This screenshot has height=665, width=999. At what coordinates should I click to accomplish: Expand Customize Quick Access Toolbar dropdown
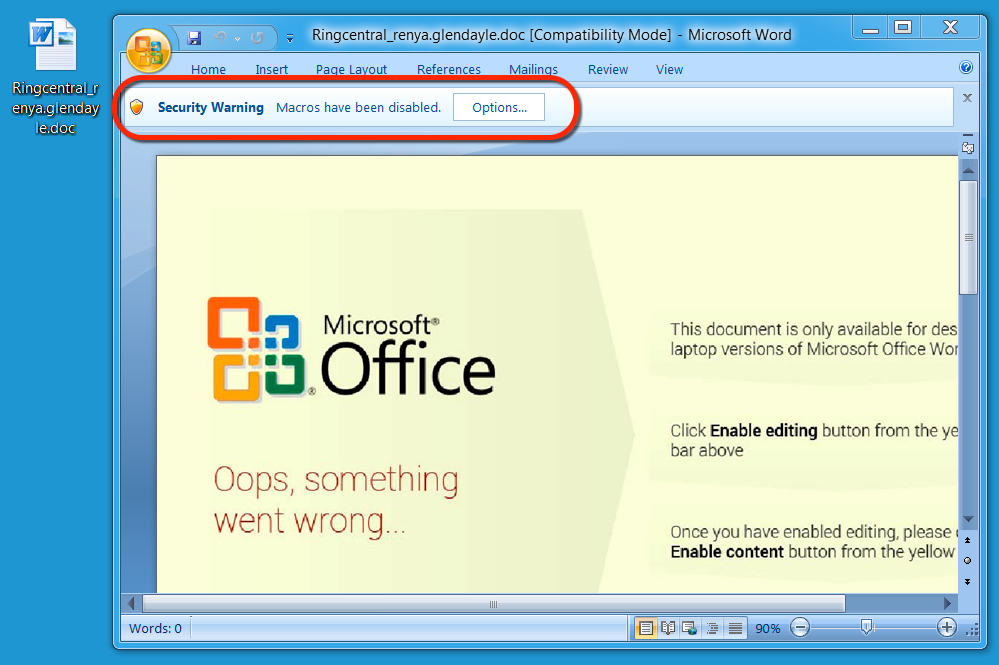290,38
